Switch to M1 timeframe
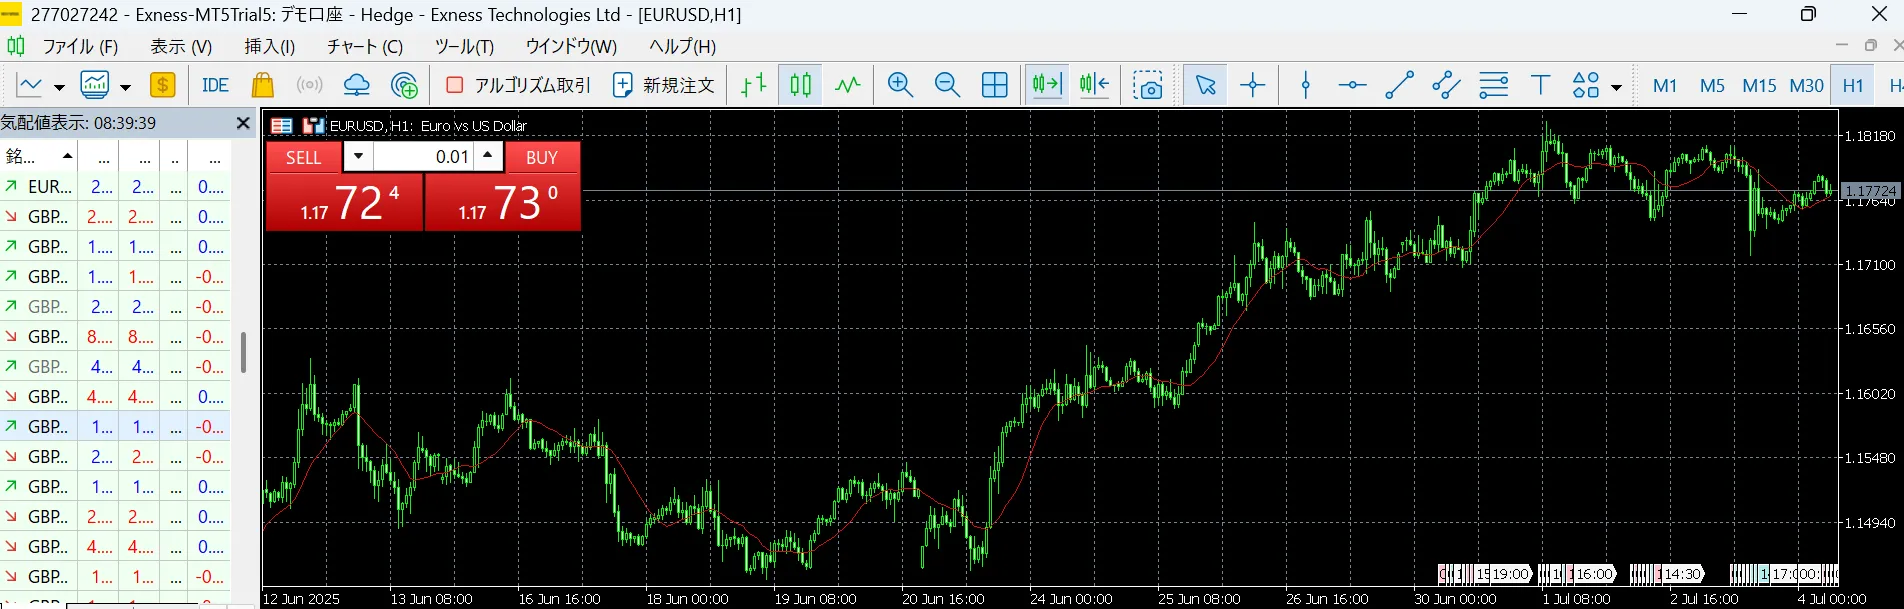Image resolution: width=1904 pixels, height=609 pixels. 1665,86
